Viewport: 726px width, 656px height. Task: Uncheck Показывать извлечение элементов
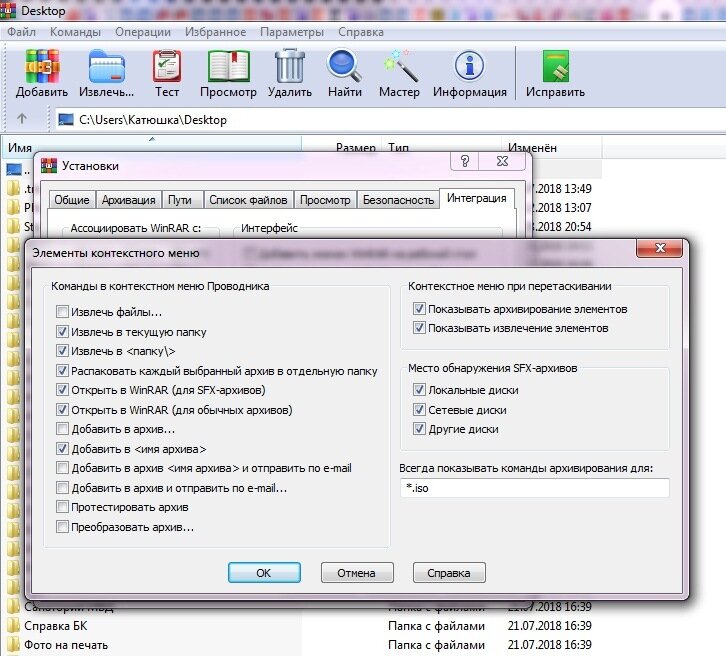(x=419, y=328)
